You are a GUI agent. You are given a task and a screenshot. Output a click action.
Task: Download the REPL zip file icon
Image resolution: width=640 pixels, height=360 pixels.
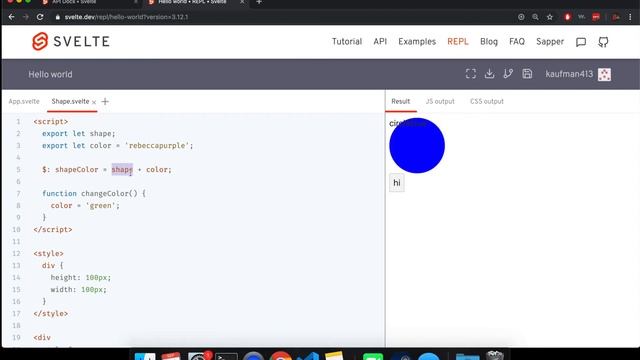tap(489, 74)
